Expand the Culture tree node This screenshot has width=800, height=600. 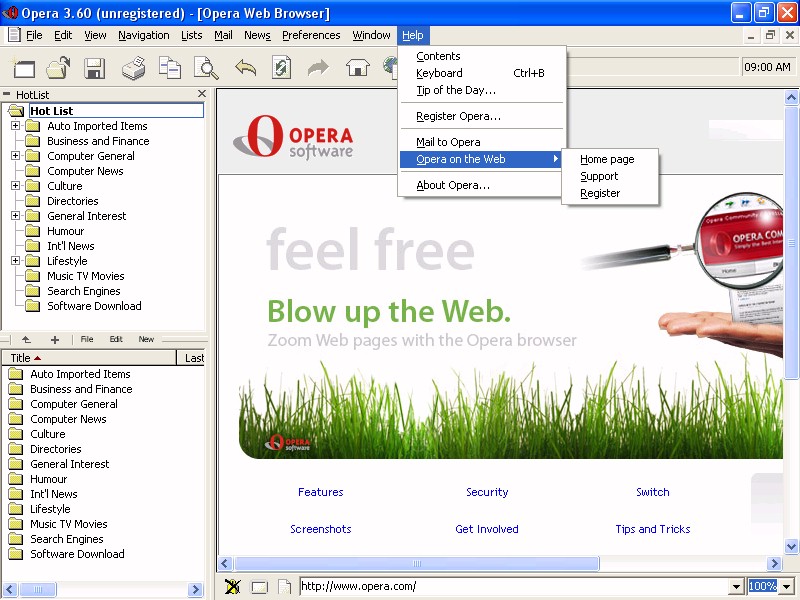16,186
